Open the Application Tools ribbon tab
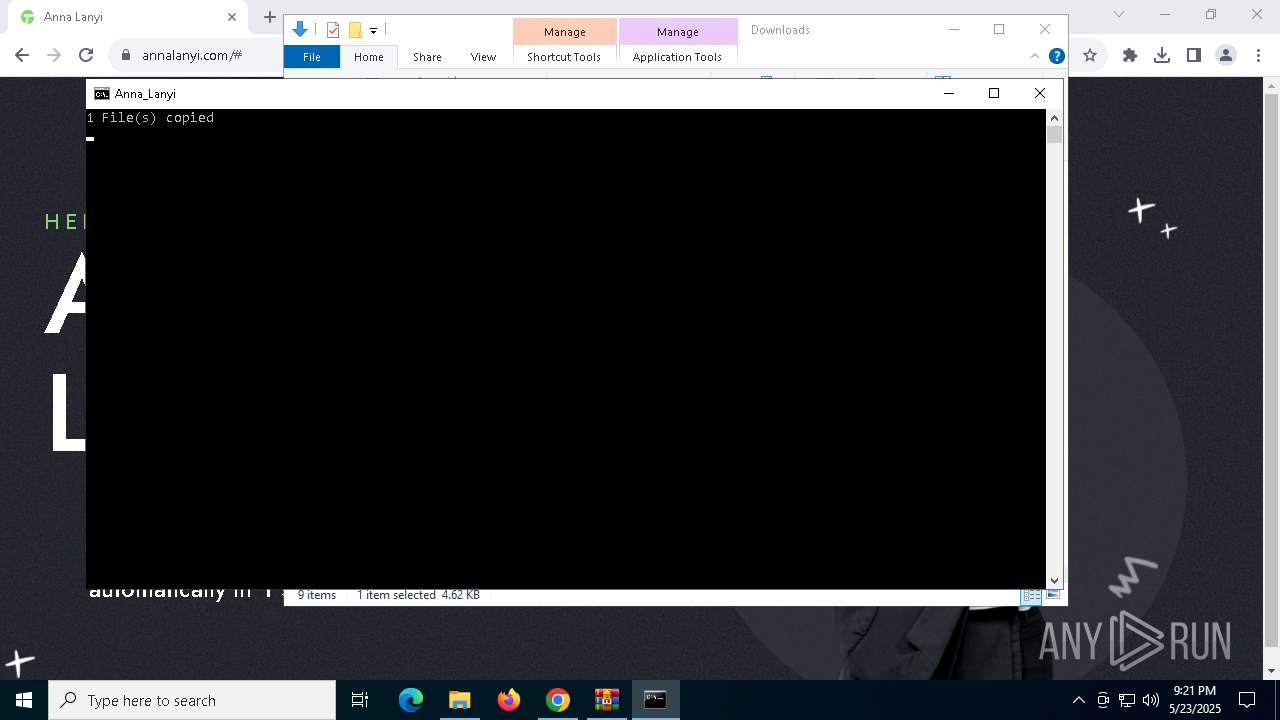This screenshot has height=720, width=1280. (x=677, y=57)
